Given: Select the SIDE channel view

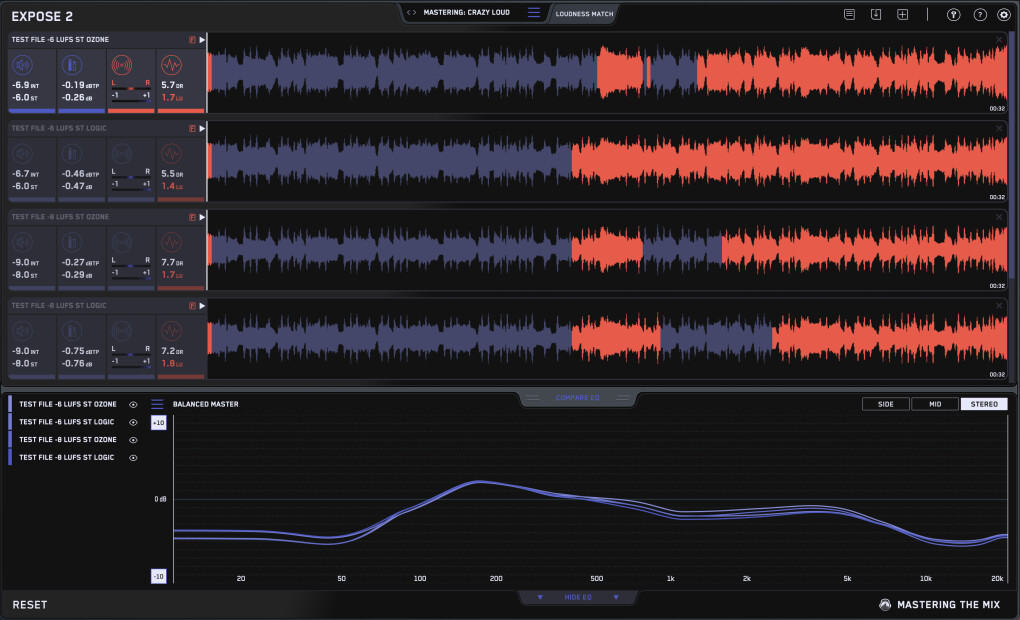Looking at the screenshot, I should (x=885, y=404).
